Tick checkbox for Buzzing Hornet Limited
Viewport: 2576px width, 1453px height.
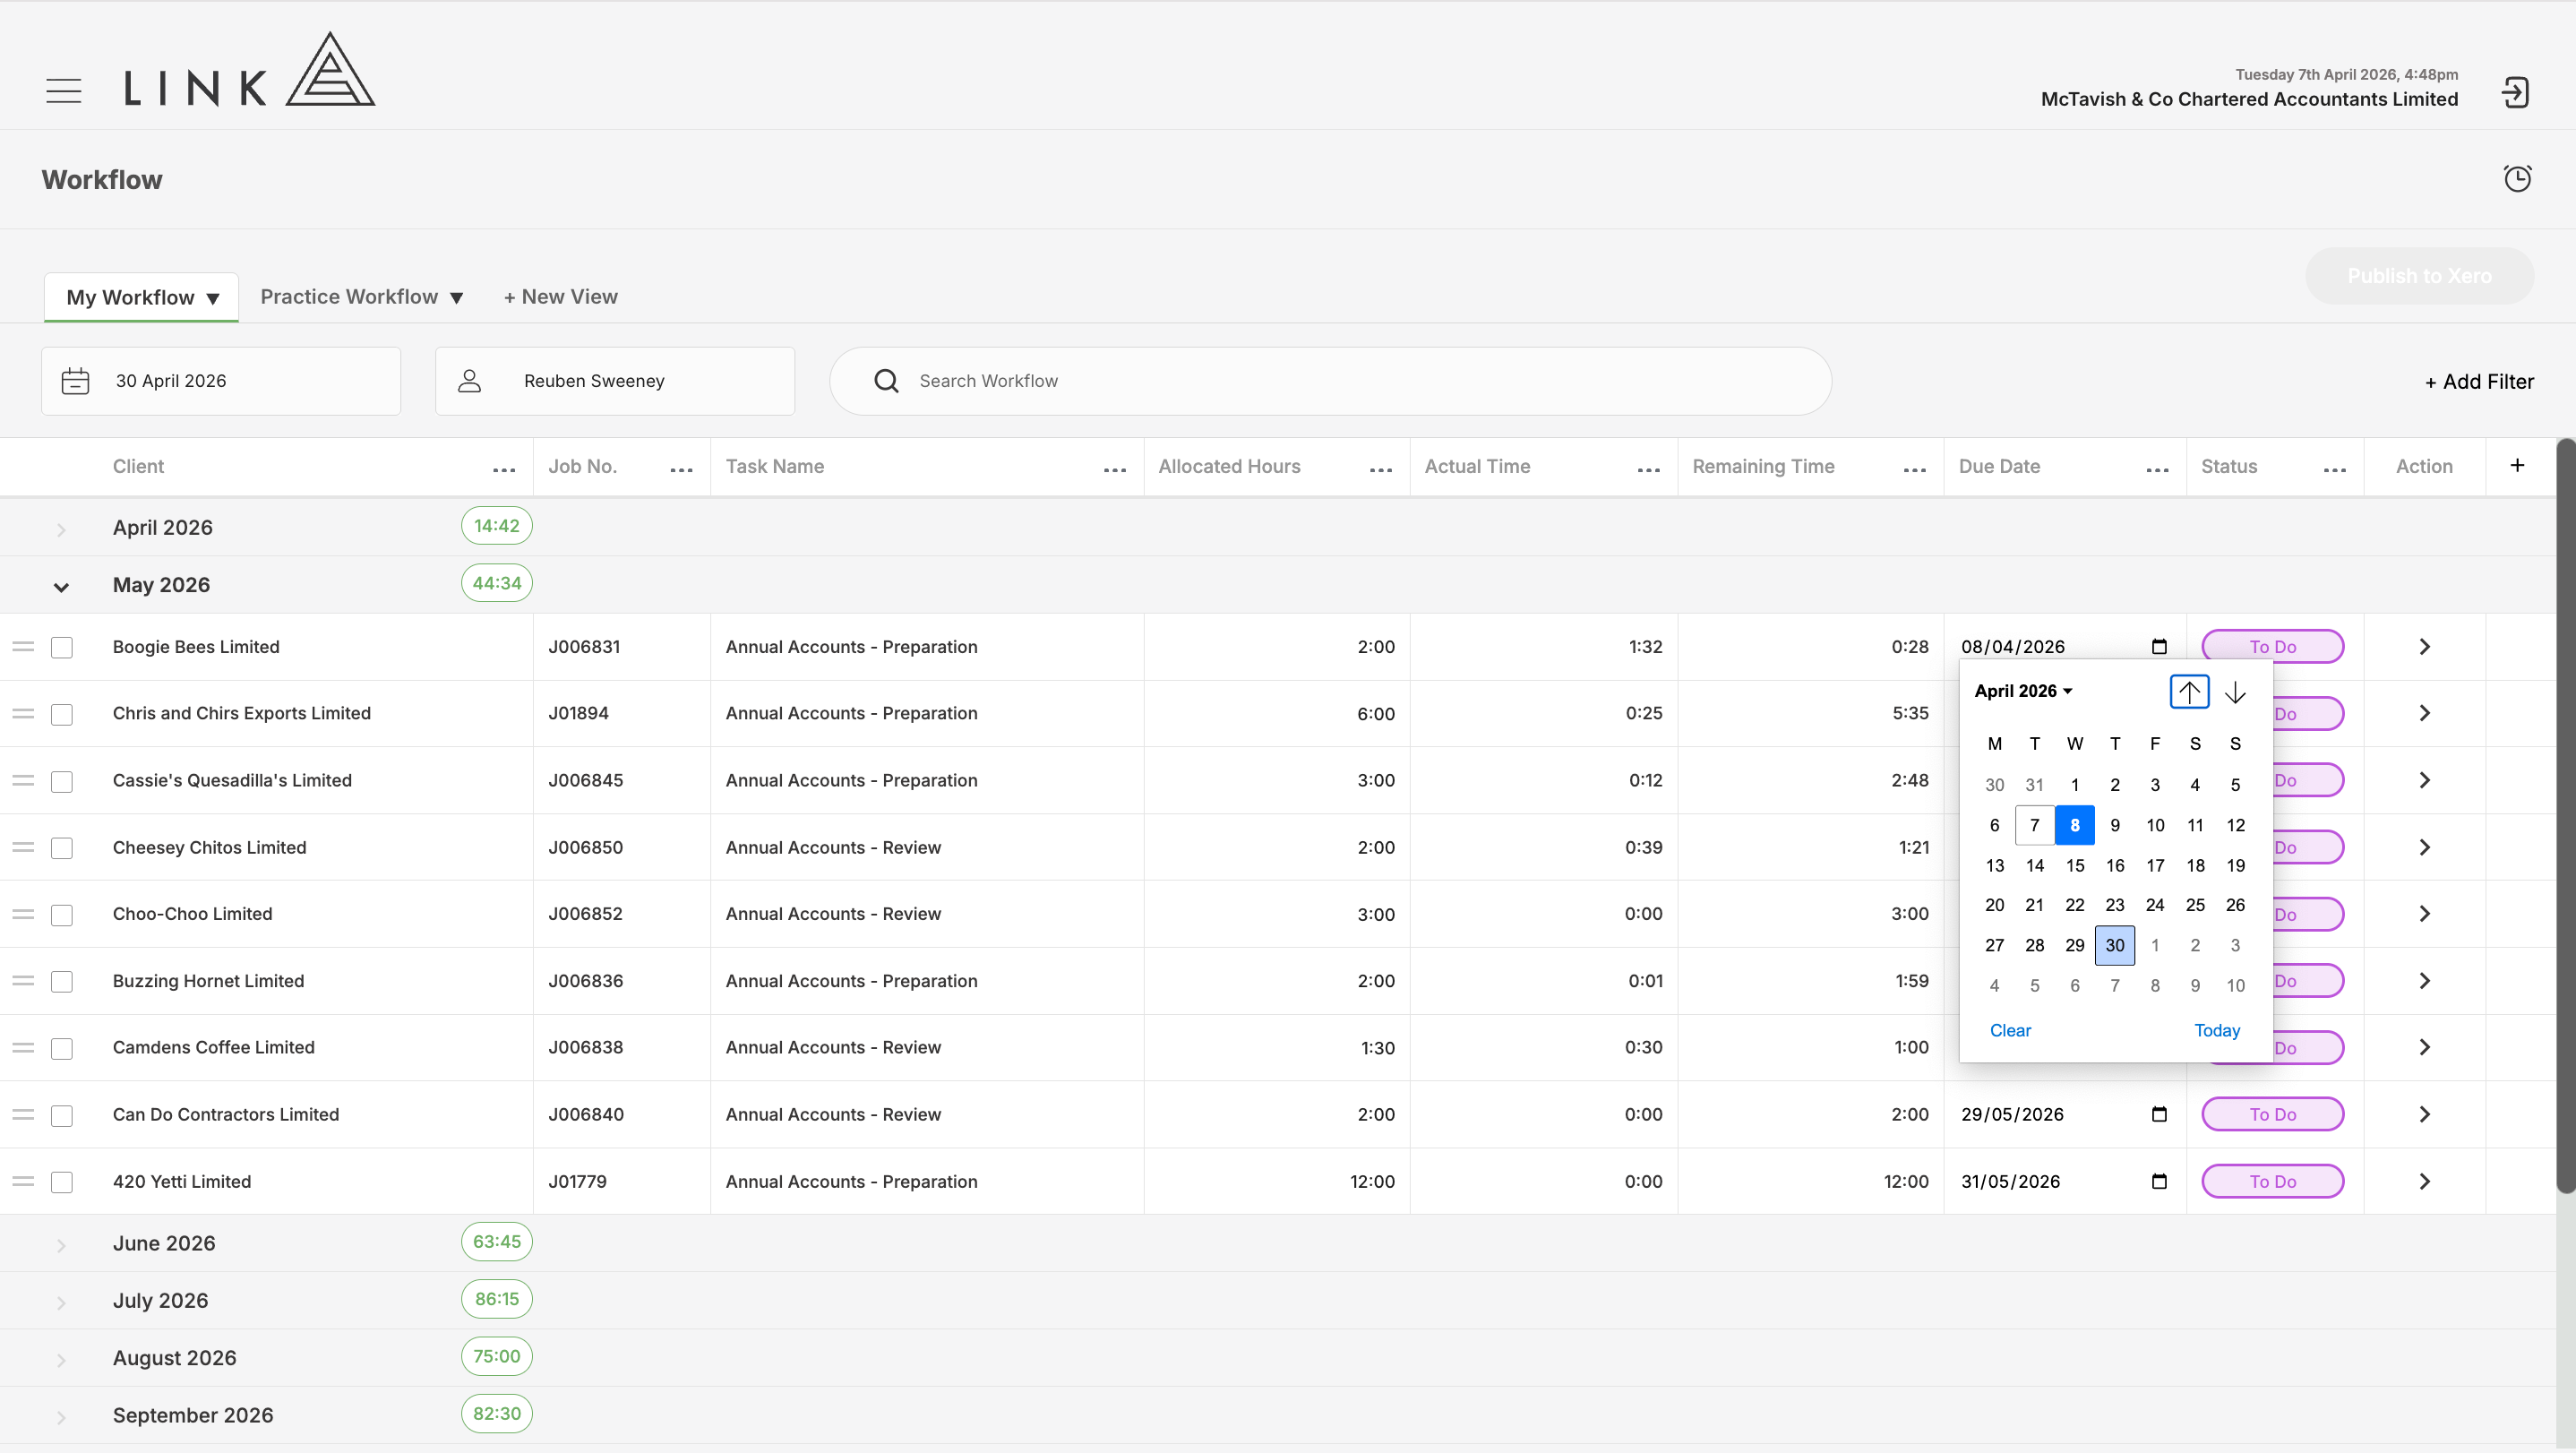[x=62, y=982]
